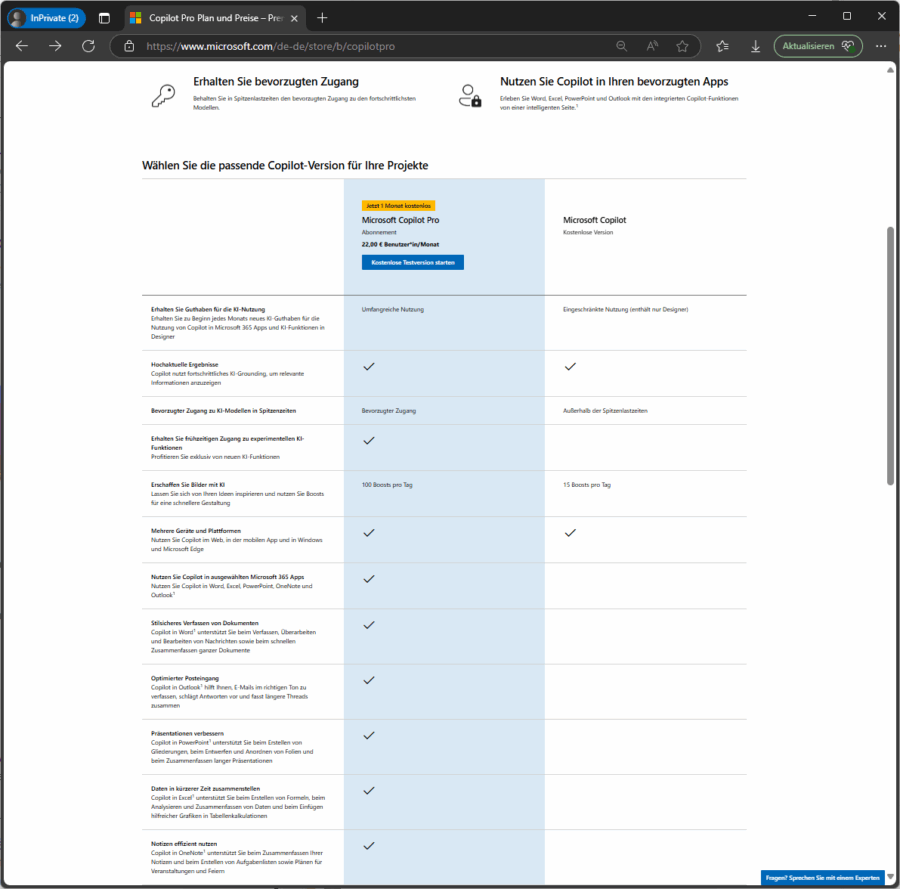Click Optimierter Posteingang row title
The image size is (900, 889).
click(x=185, y=678)
